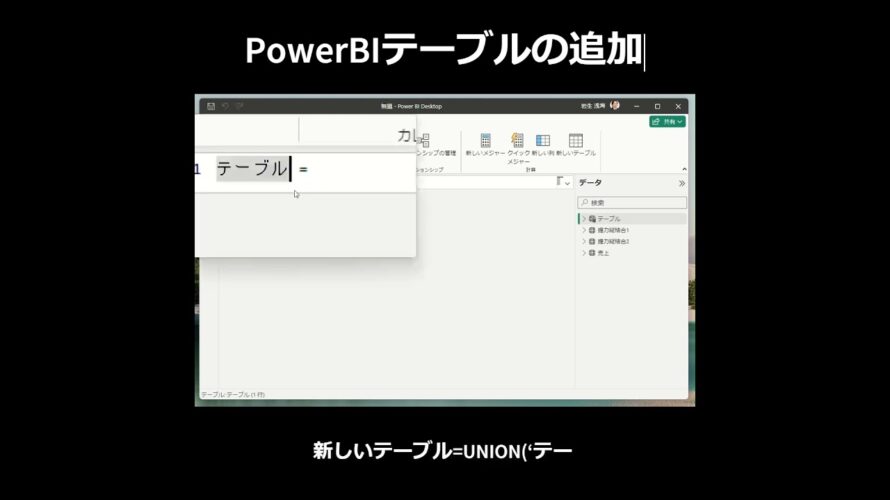
Task: Click the Redo arrow in title bar
Action: (x=240, y=106)
